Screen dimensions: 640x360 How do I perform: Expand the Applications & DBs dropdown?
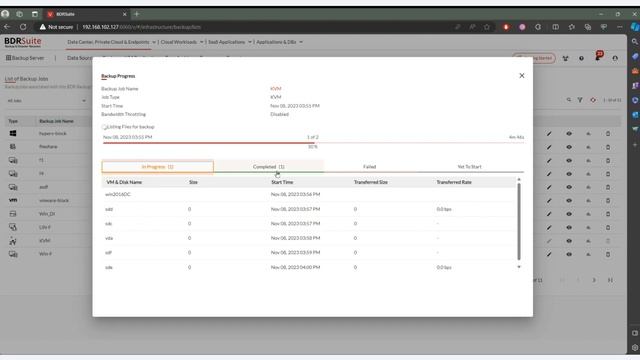280,42
